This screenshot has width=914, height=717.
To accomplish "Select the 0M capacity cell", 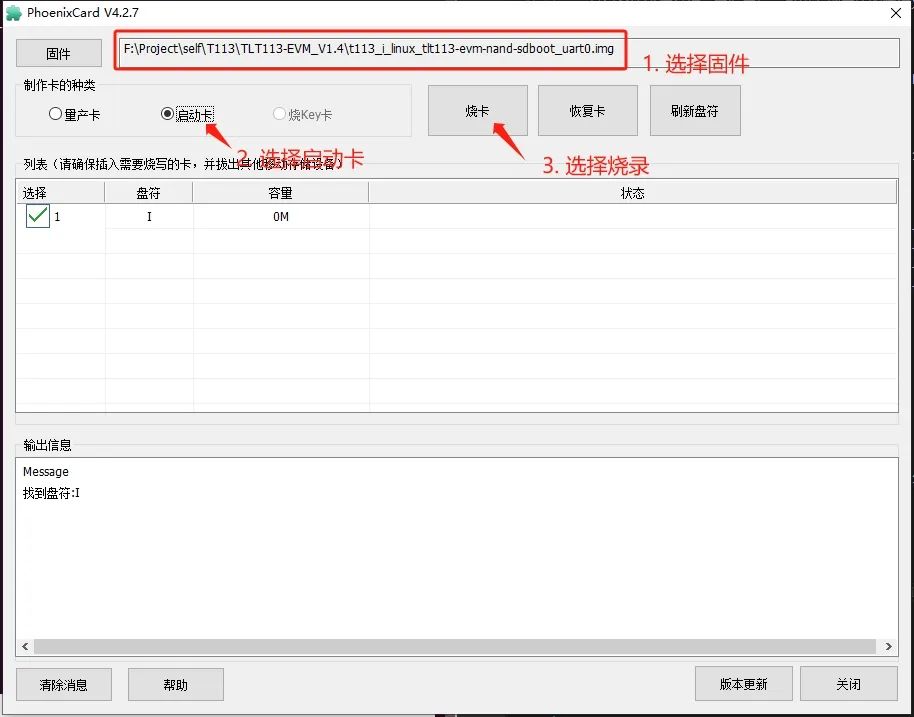I will (281, 216).
